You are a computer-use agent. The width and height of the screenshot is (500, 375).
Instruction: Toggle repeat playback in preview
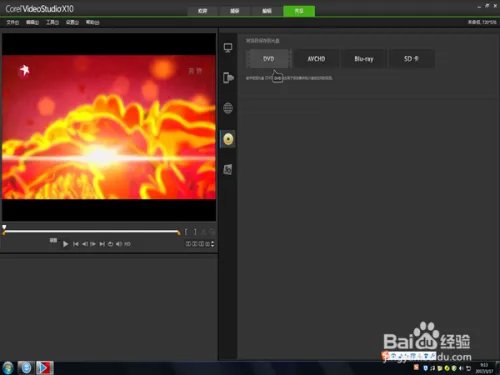pyautogui.click(x=110, y=244)
